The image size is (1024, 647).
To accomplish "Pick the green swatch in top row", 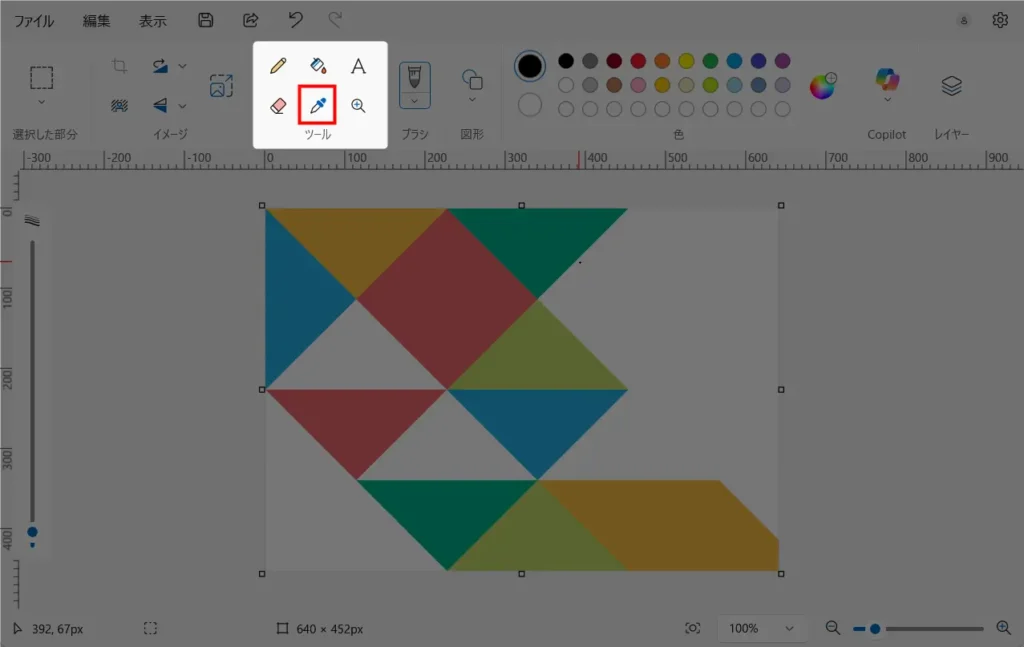I will 711,61.
